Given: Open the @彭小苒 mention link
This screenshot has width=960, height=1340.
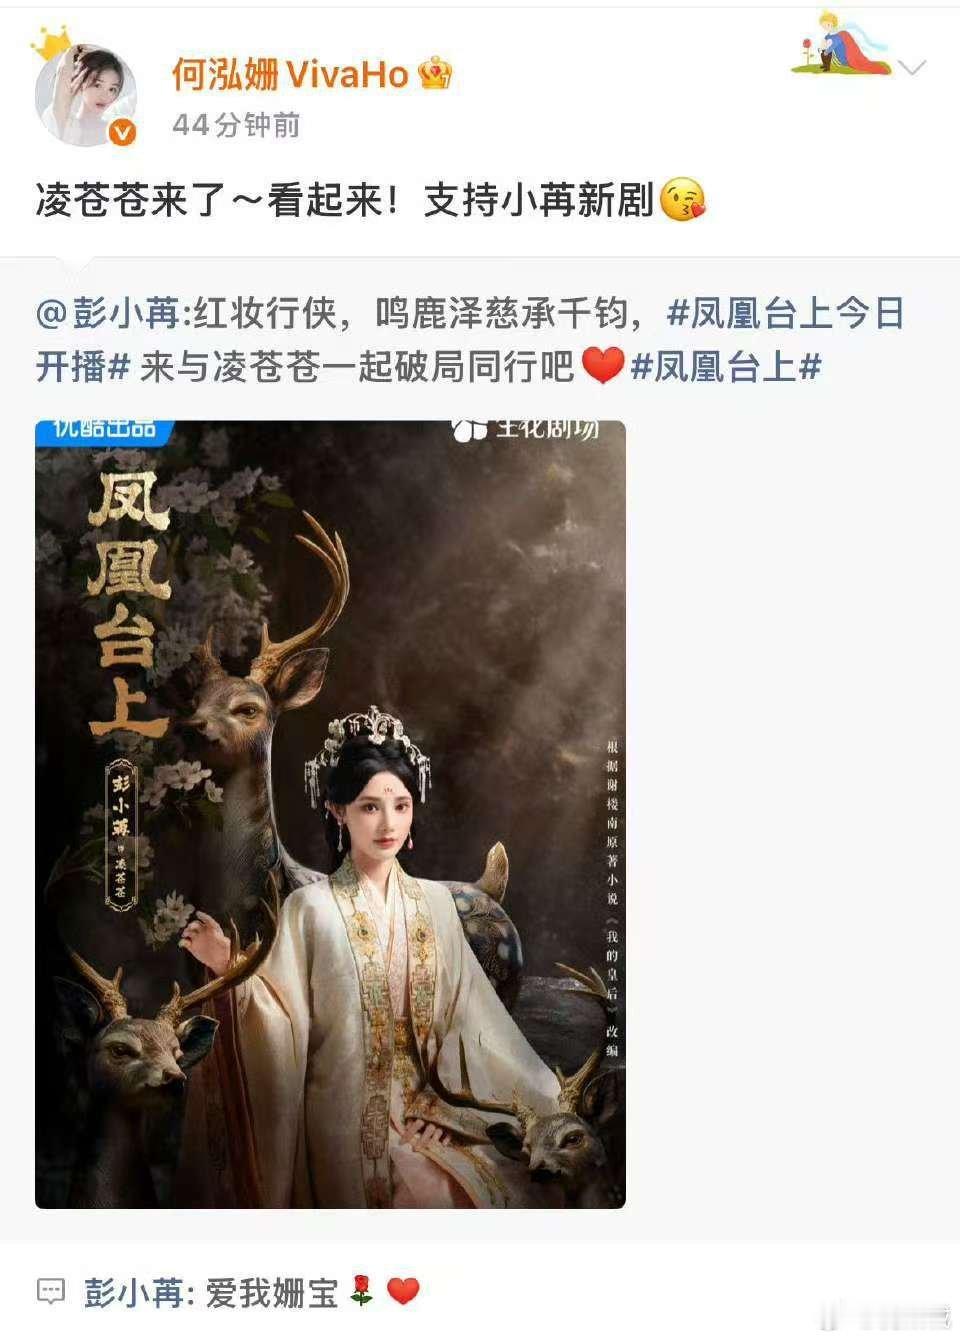Looking at the screenshot, I should [108, 314].
